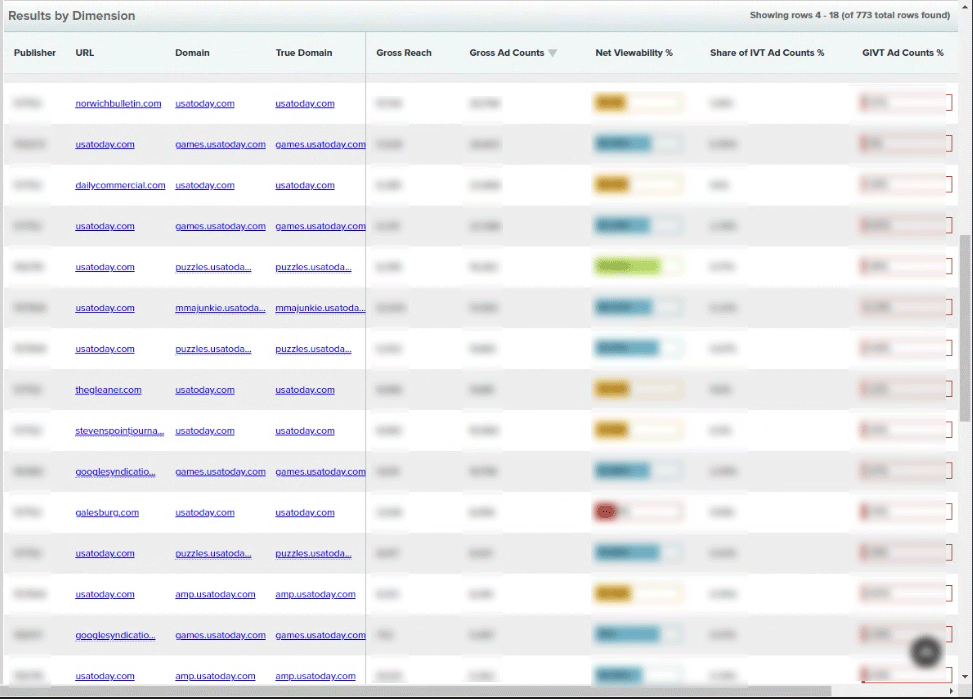Click the Showing rows 4 - 18 text
This screenshot has height=699, width=973.
coord(850,15)
